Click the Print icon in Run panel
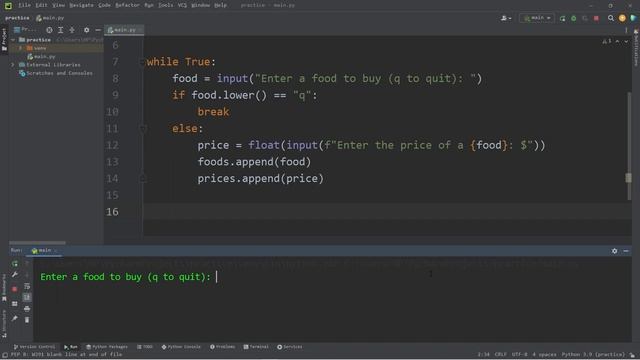 [27, 309]
